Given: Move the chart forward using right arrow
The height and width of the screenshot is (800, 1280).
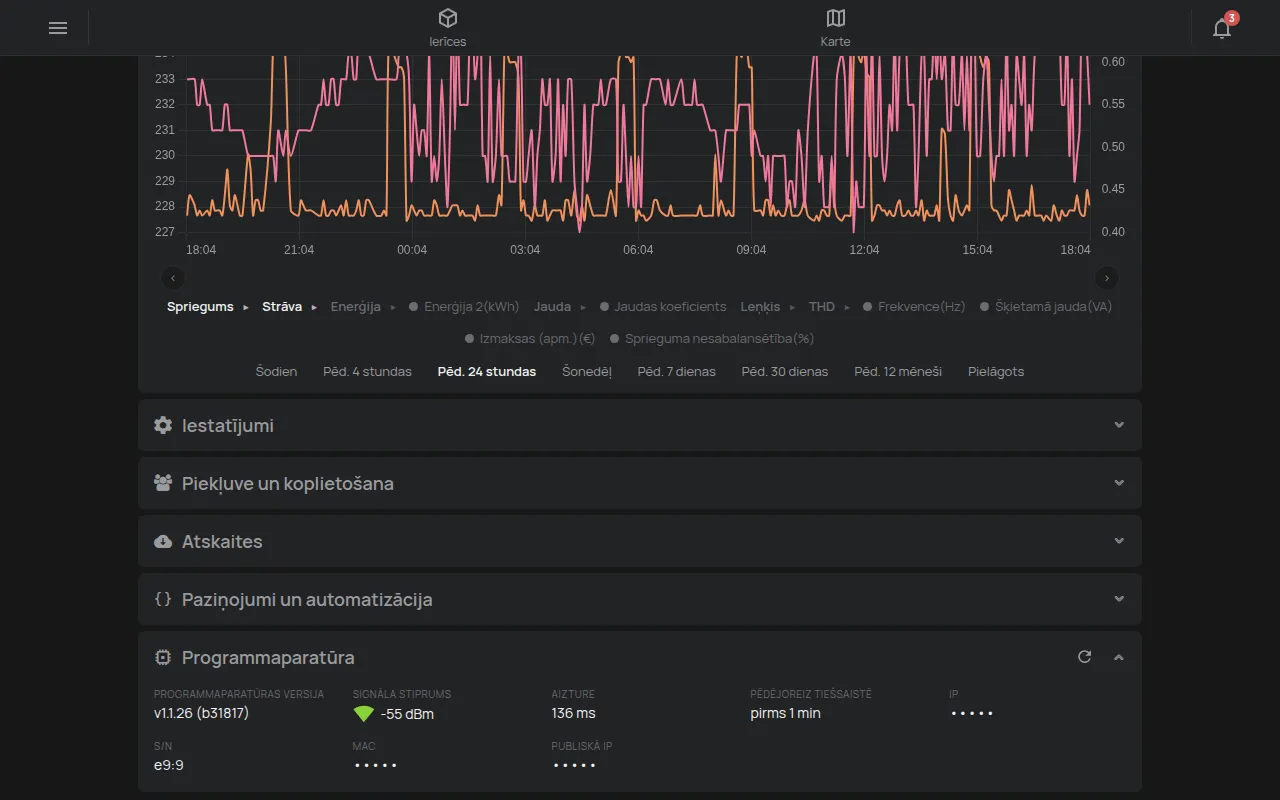Looking at the screenshot, I should 1106,278.
